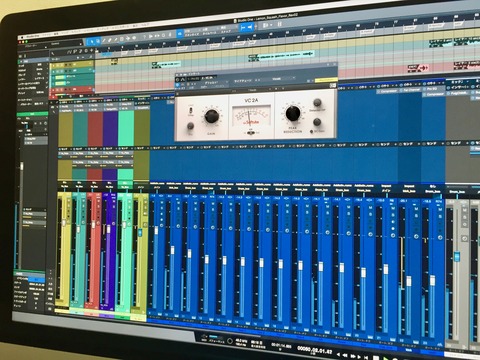480x360 pixels.
Task: Move the purple channel fader
Action: point(108,229)
